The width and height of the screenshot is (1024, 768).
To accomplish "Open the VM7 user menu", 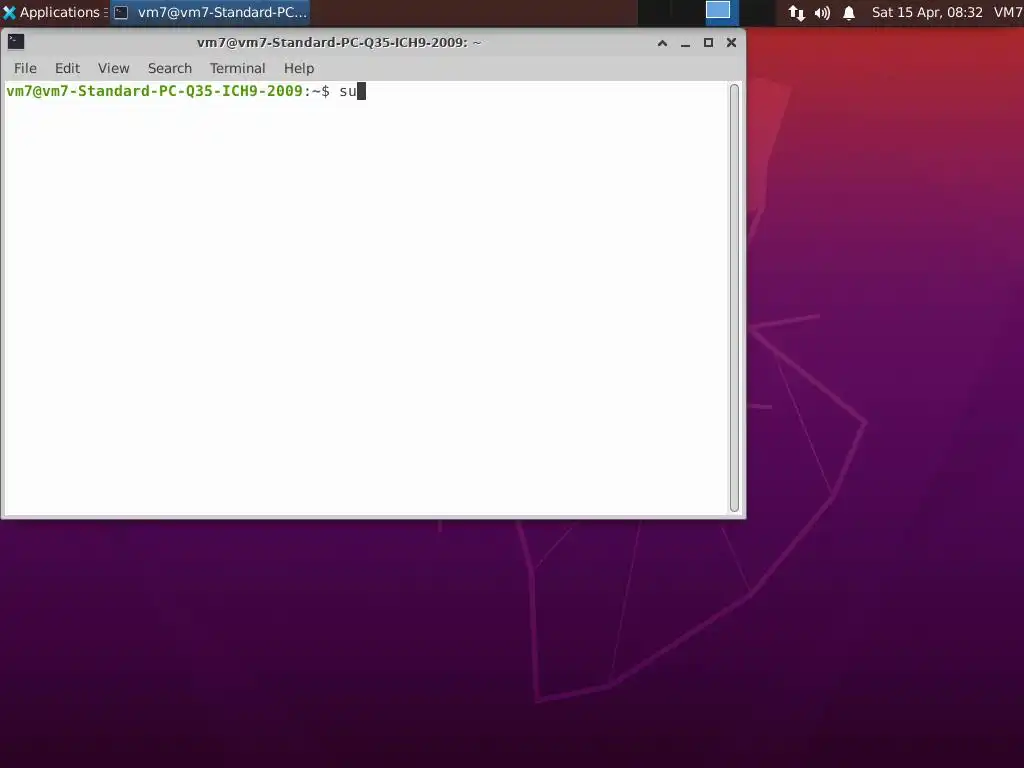I will click(x=1008, y=12).
